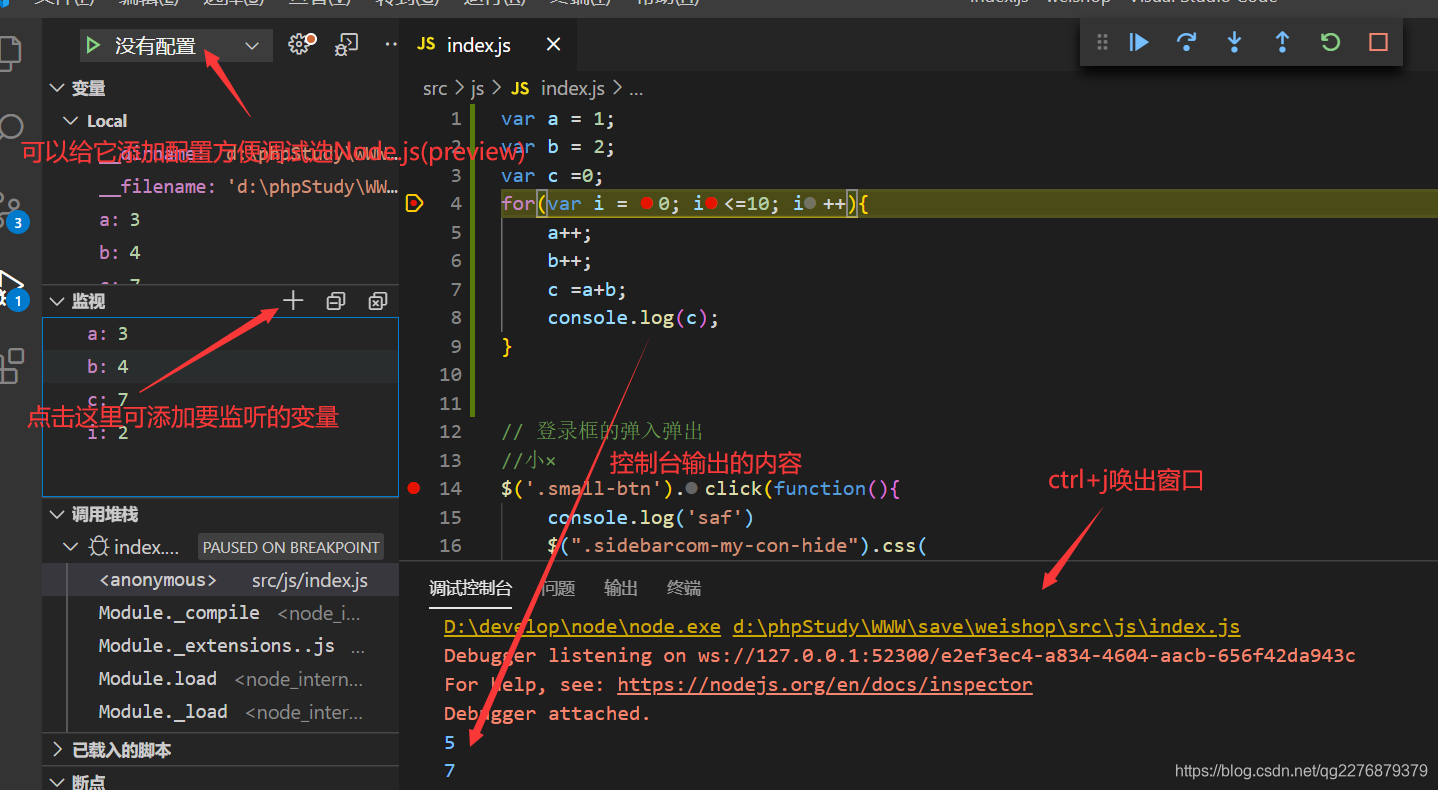This screenshot has height=790, width=1438.
Task: Open the debug configuration dropdown 没有配置
Action: (176, 45)
